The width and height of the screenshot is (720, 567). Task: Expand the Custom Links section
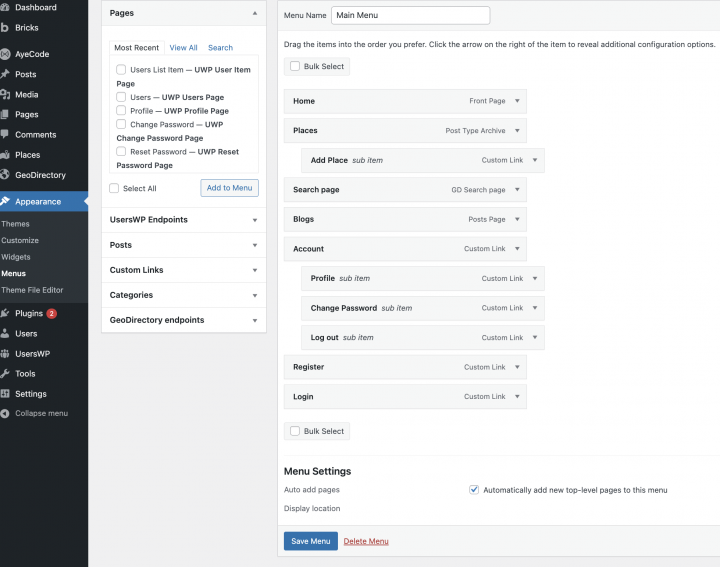(x=254, y=270)
